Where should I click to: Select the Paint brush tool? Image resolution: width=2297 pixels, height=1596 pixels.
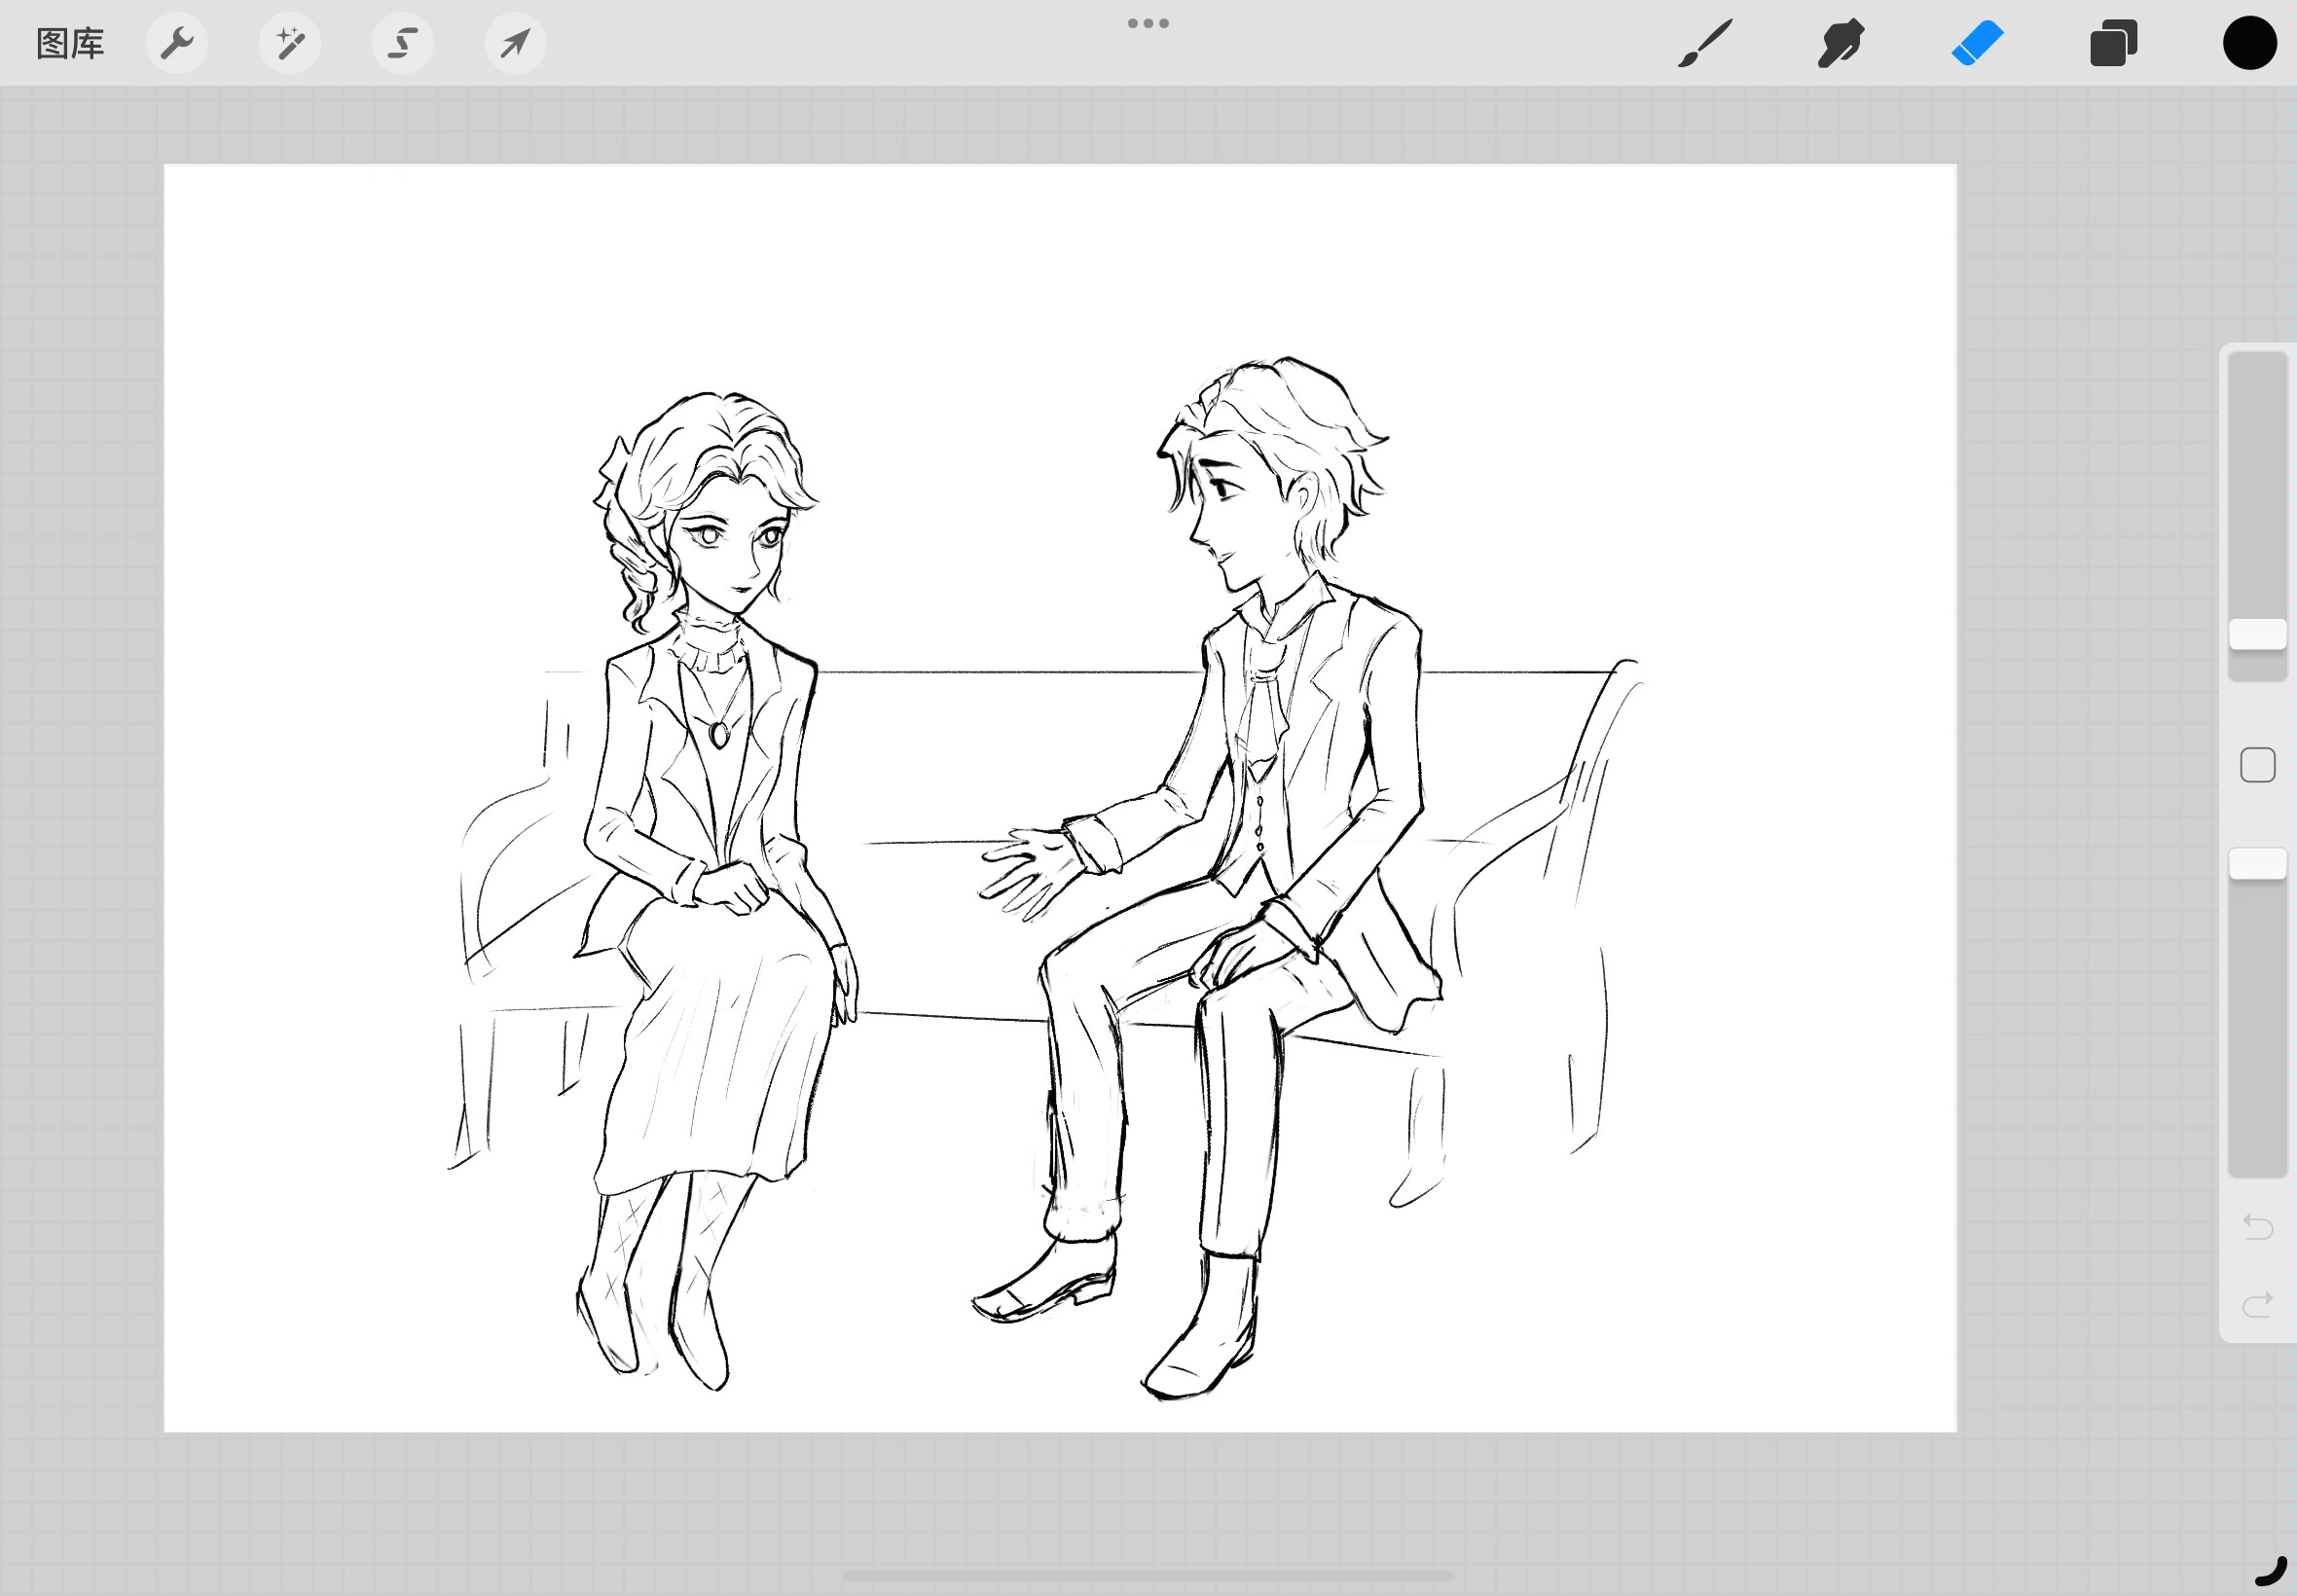tap(1705, 43)
